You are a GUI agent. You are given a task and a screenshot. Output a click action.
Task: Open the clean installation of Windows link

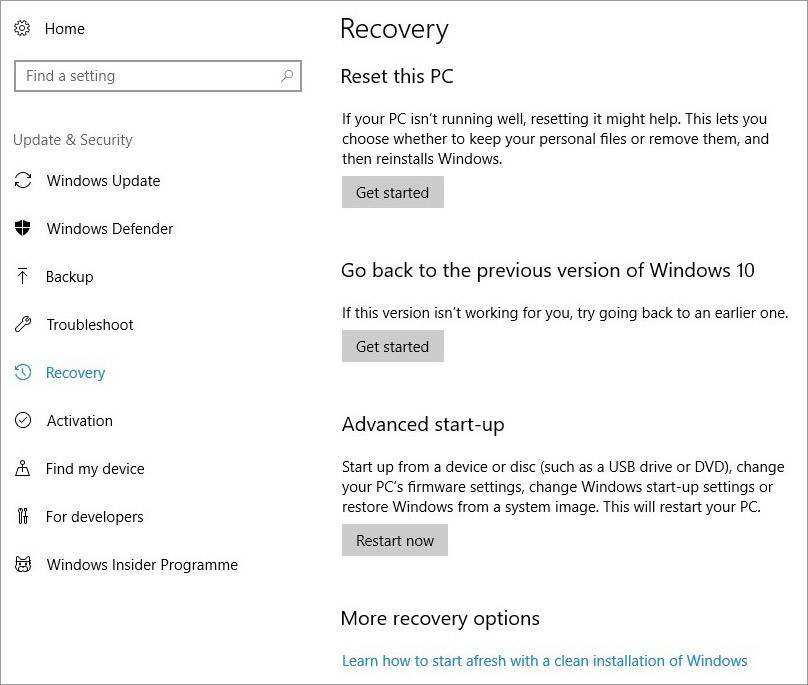545,661
